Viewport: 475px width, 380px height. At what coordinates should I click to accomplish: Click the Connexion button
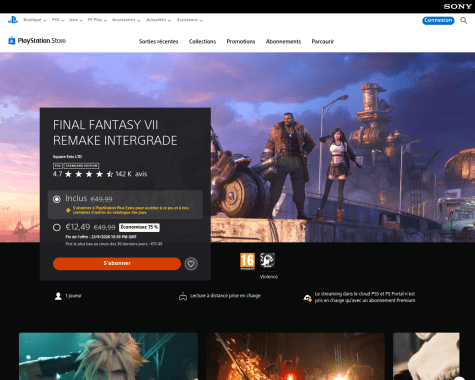point(438,20)
